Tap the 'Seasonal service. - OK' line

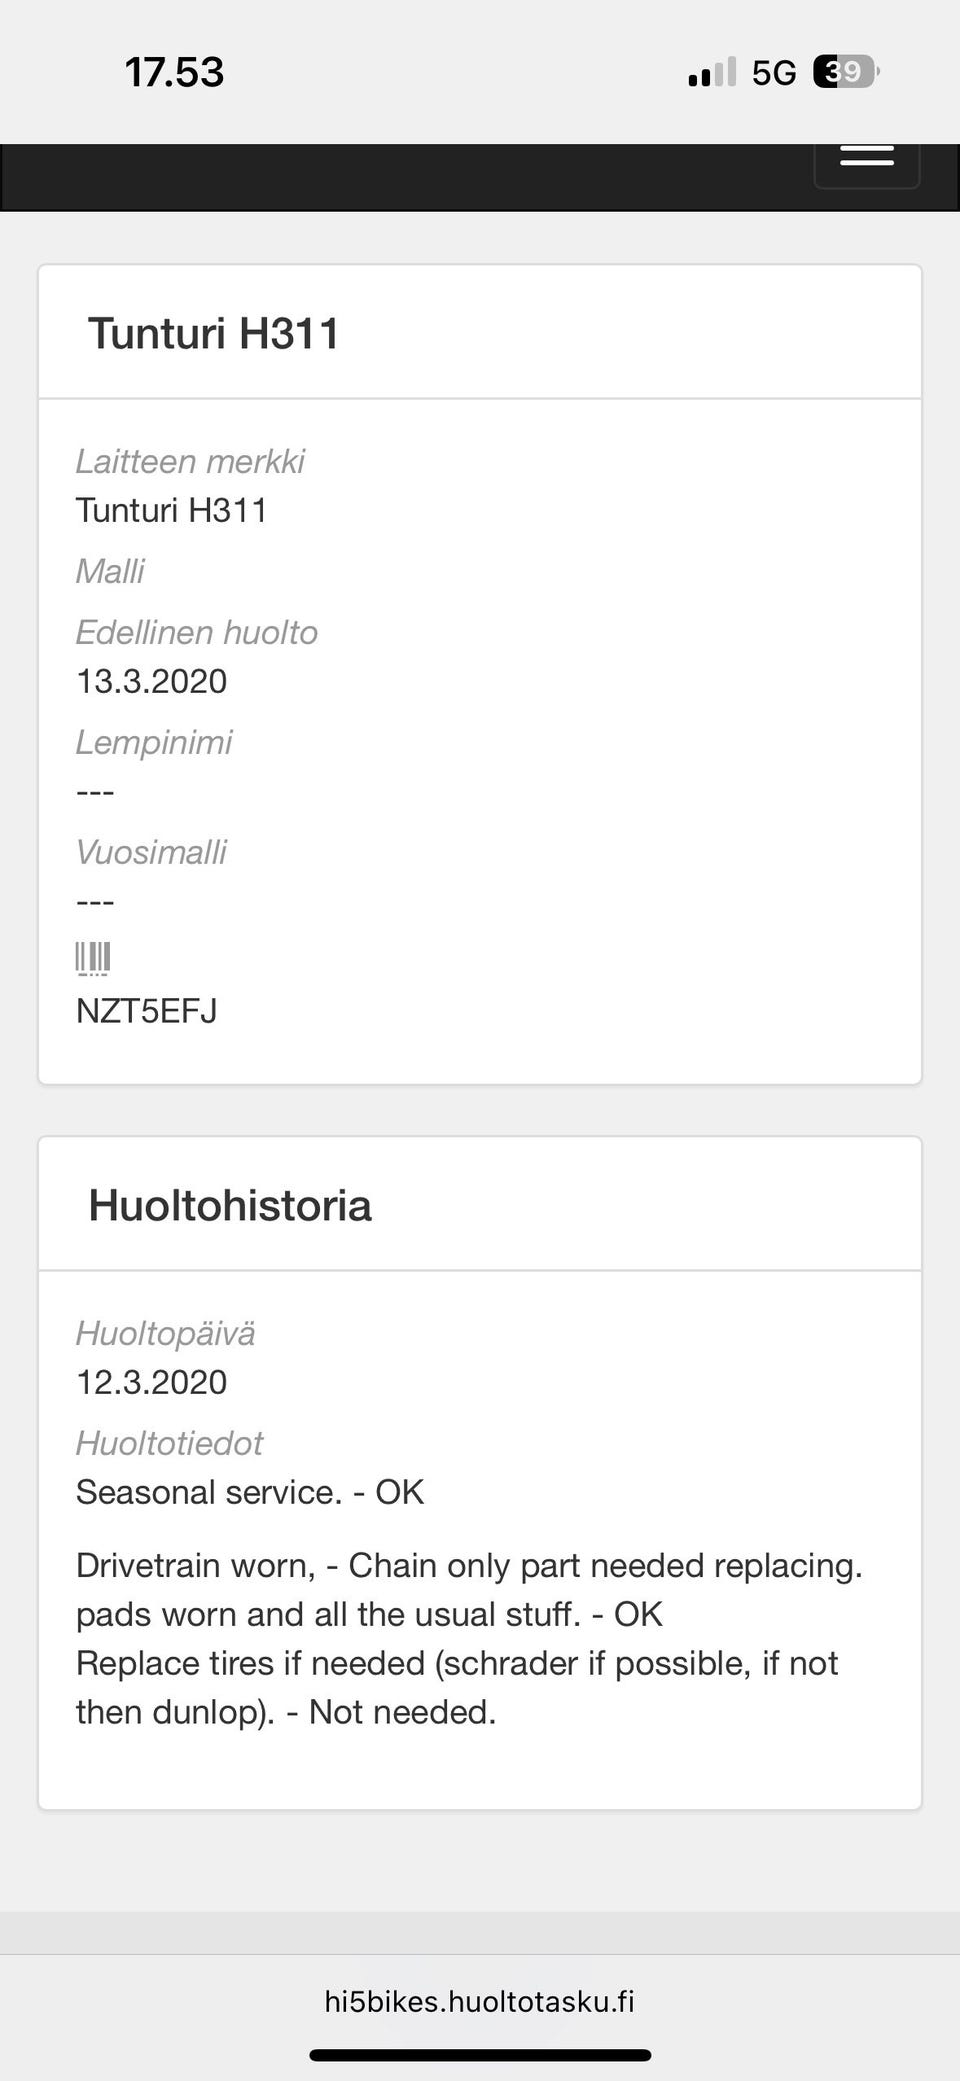250,1492
